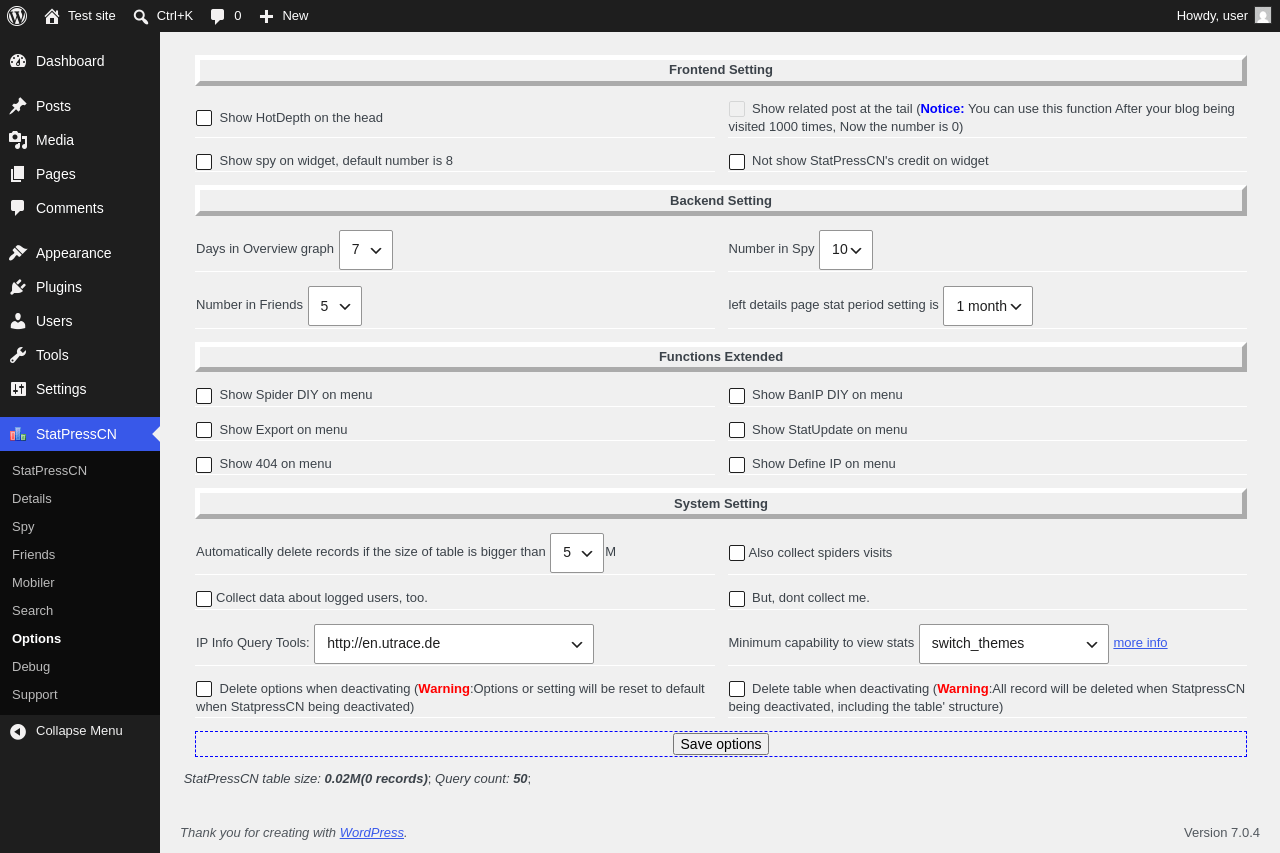Open Number in Friends dropdown

coord(335,306)
